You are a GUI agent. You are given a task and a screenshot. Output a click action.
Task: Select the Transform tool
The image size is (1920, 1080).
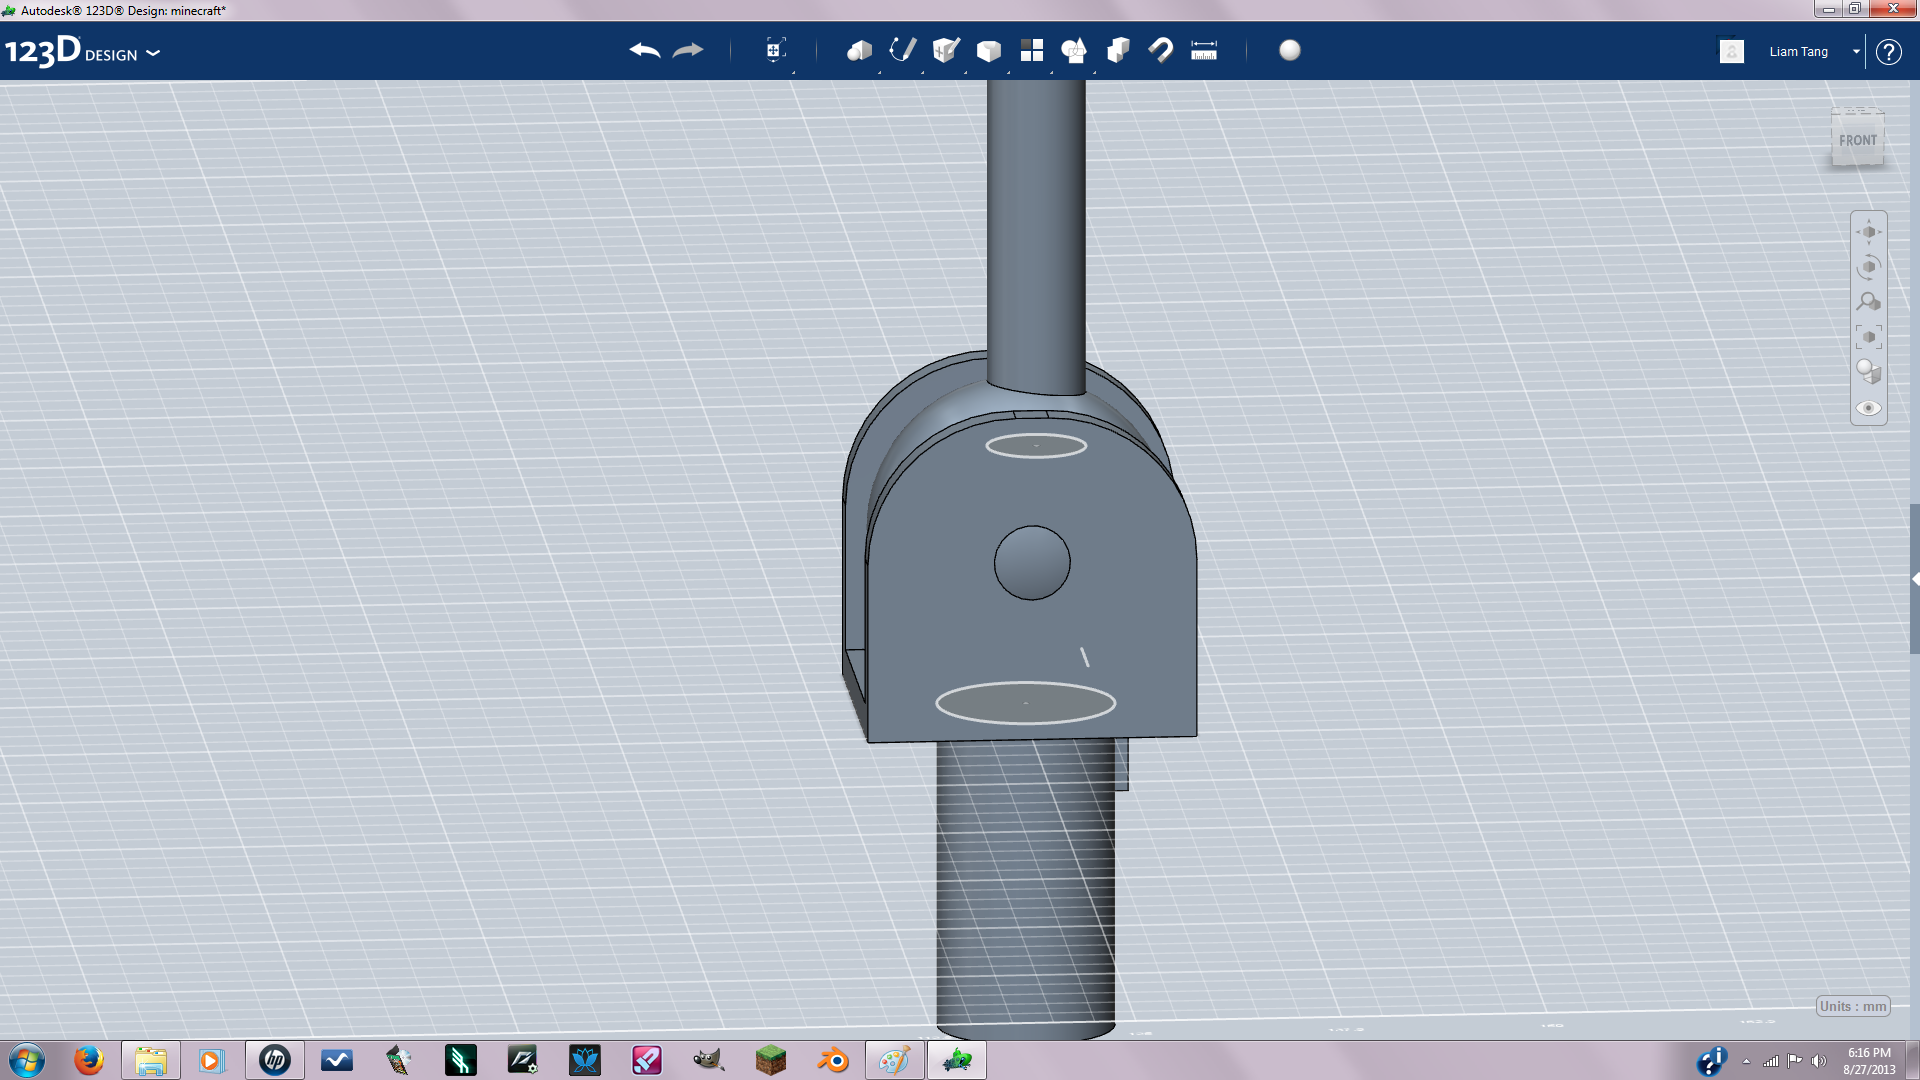click(x=775, y=50)
